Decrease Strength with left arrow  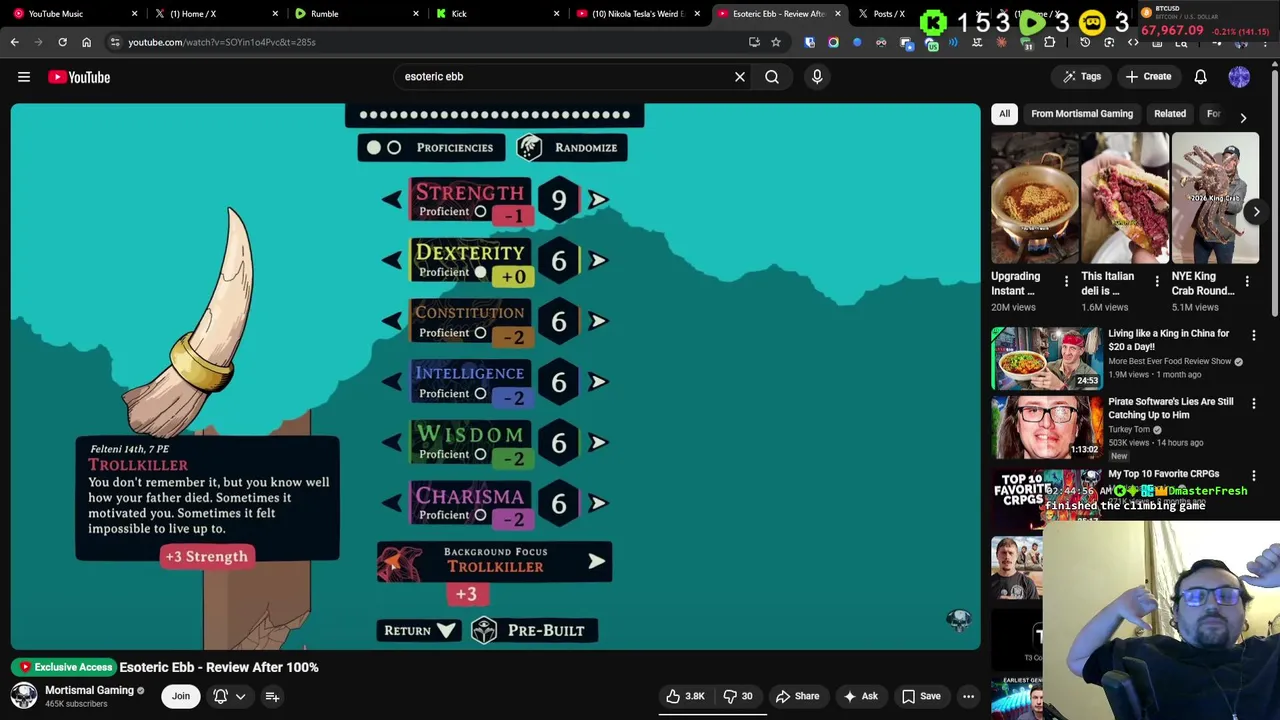point(392,200)
